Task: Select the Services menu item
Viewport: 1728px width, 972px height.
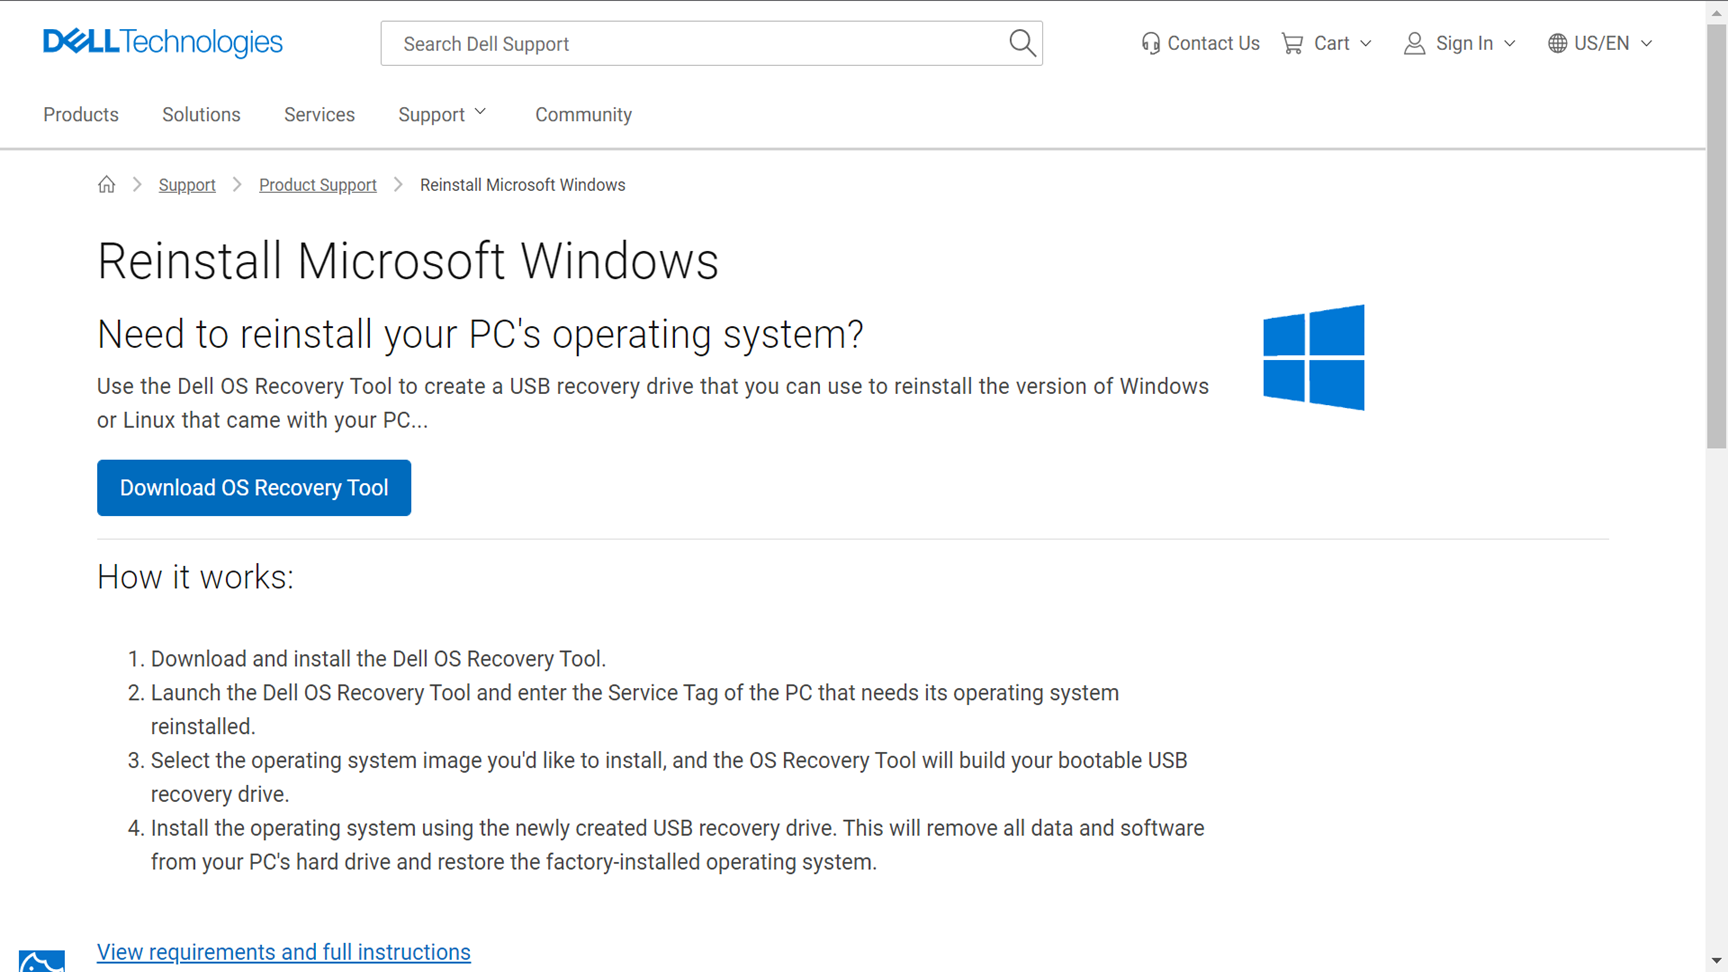Action: tap(319, 114)
